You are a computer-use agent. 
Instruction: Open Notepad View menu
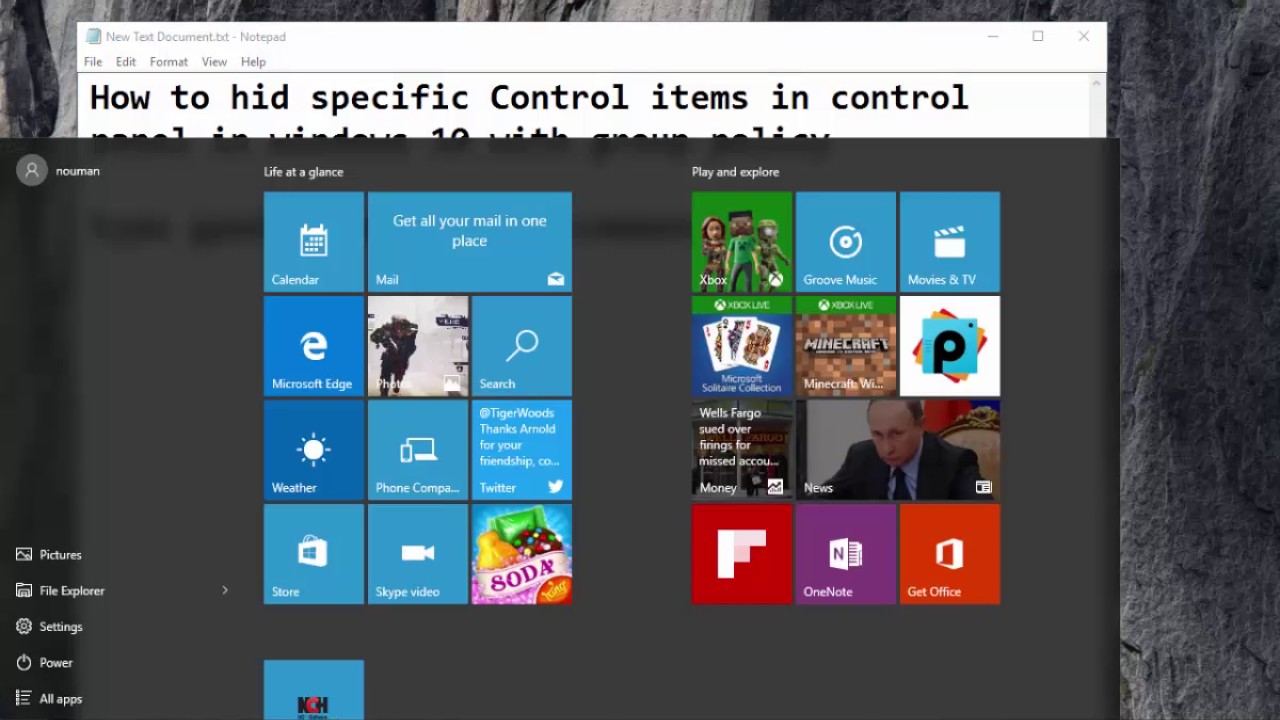214,62
